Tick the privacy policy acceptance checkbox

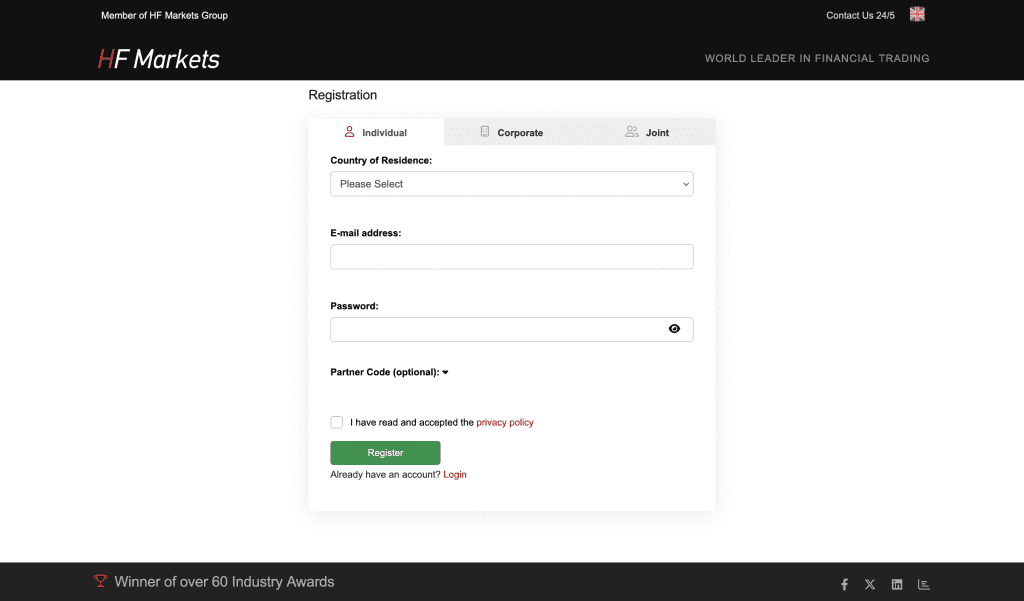coord(336,423)
